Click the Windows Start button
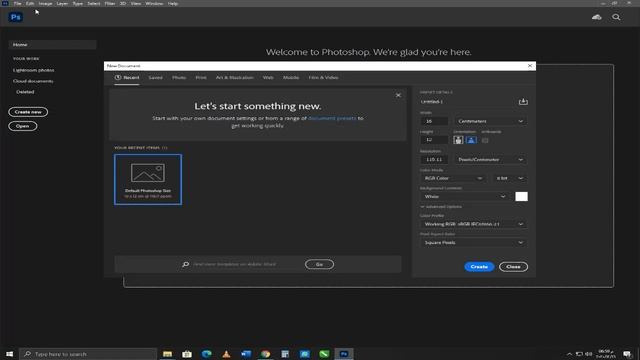640x360 pixels. 9,354
